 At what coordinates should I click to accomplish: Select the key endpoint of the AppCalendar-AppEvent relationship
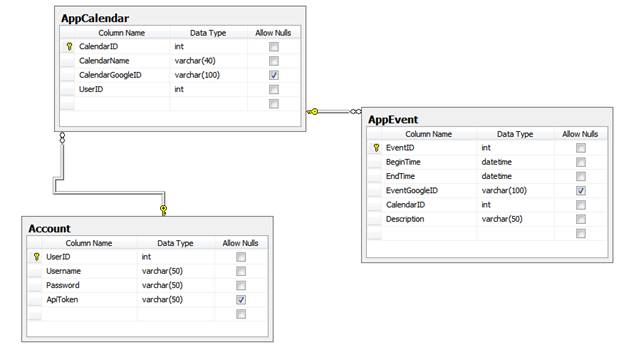[313, 112]
